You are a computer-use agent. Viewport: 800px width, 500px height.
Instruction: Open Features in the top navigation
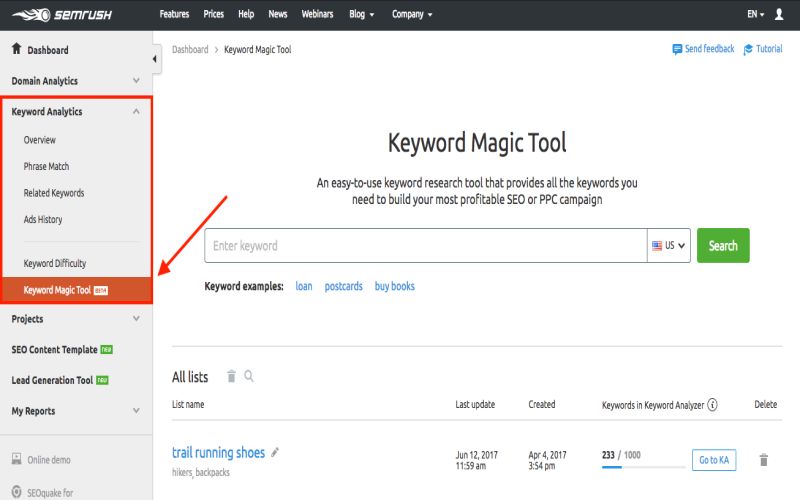coord(174,14)
